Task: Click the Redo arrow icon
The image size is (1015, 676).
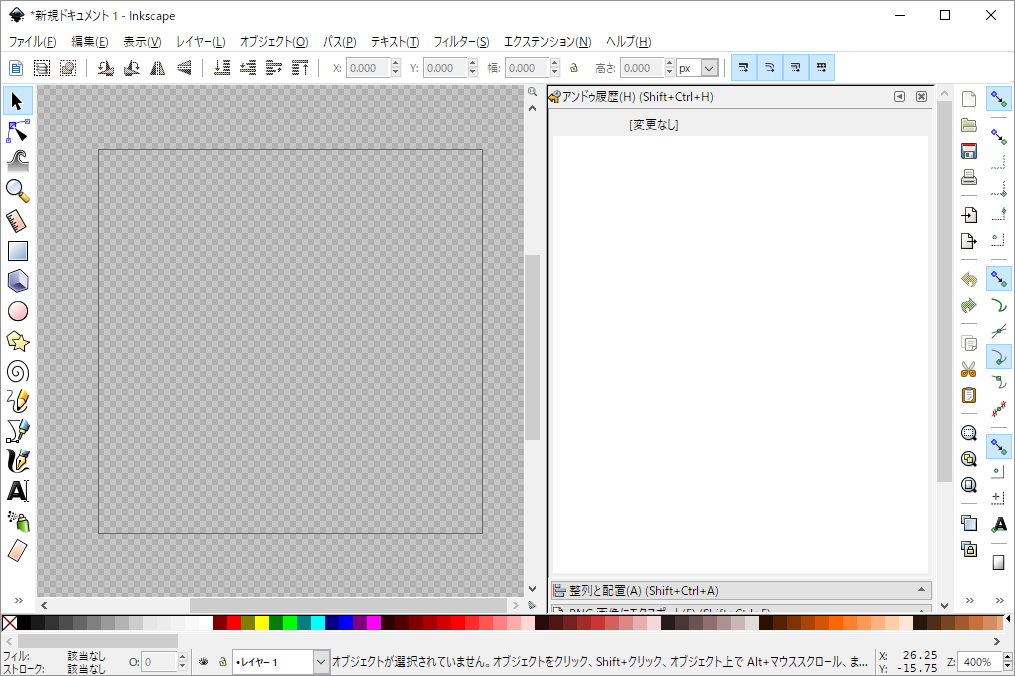Action: click(968, 305)
